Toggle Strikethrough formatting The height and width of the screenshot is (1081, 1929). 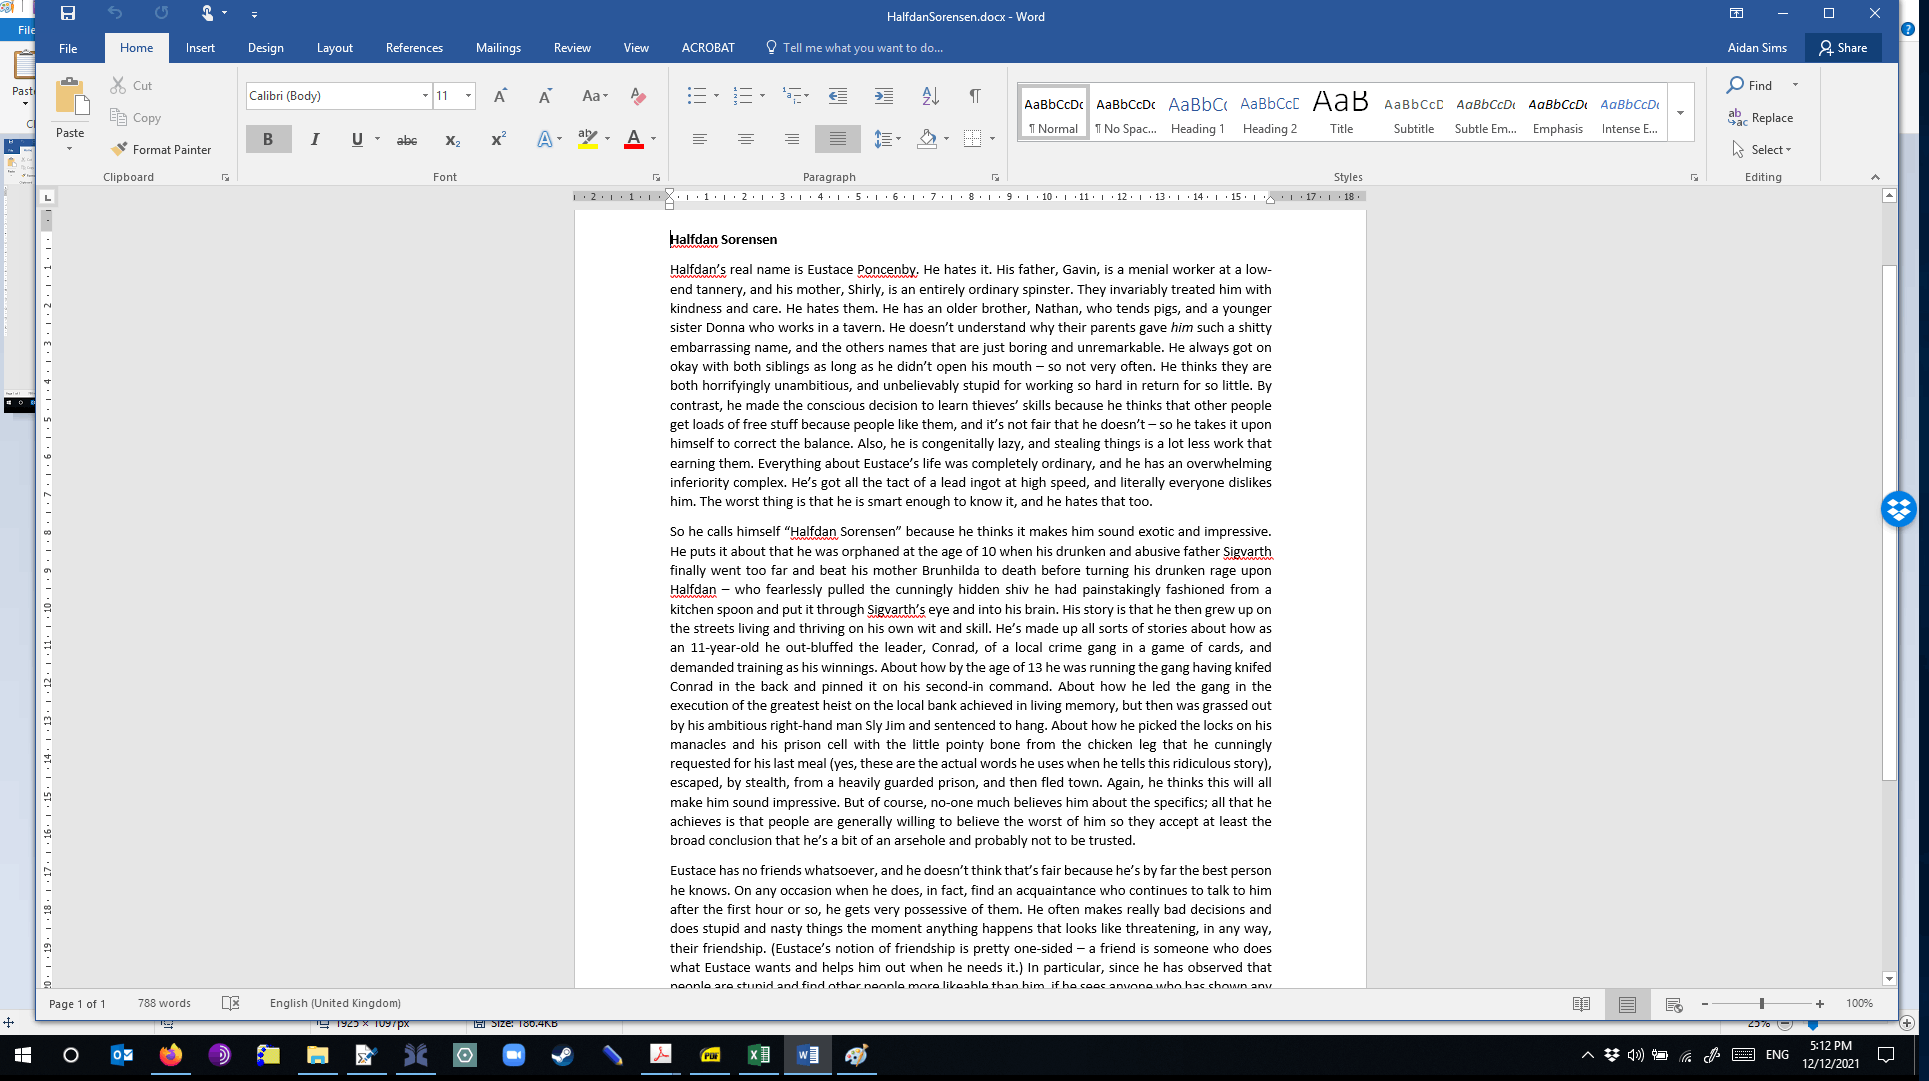(x=407, y=140)
